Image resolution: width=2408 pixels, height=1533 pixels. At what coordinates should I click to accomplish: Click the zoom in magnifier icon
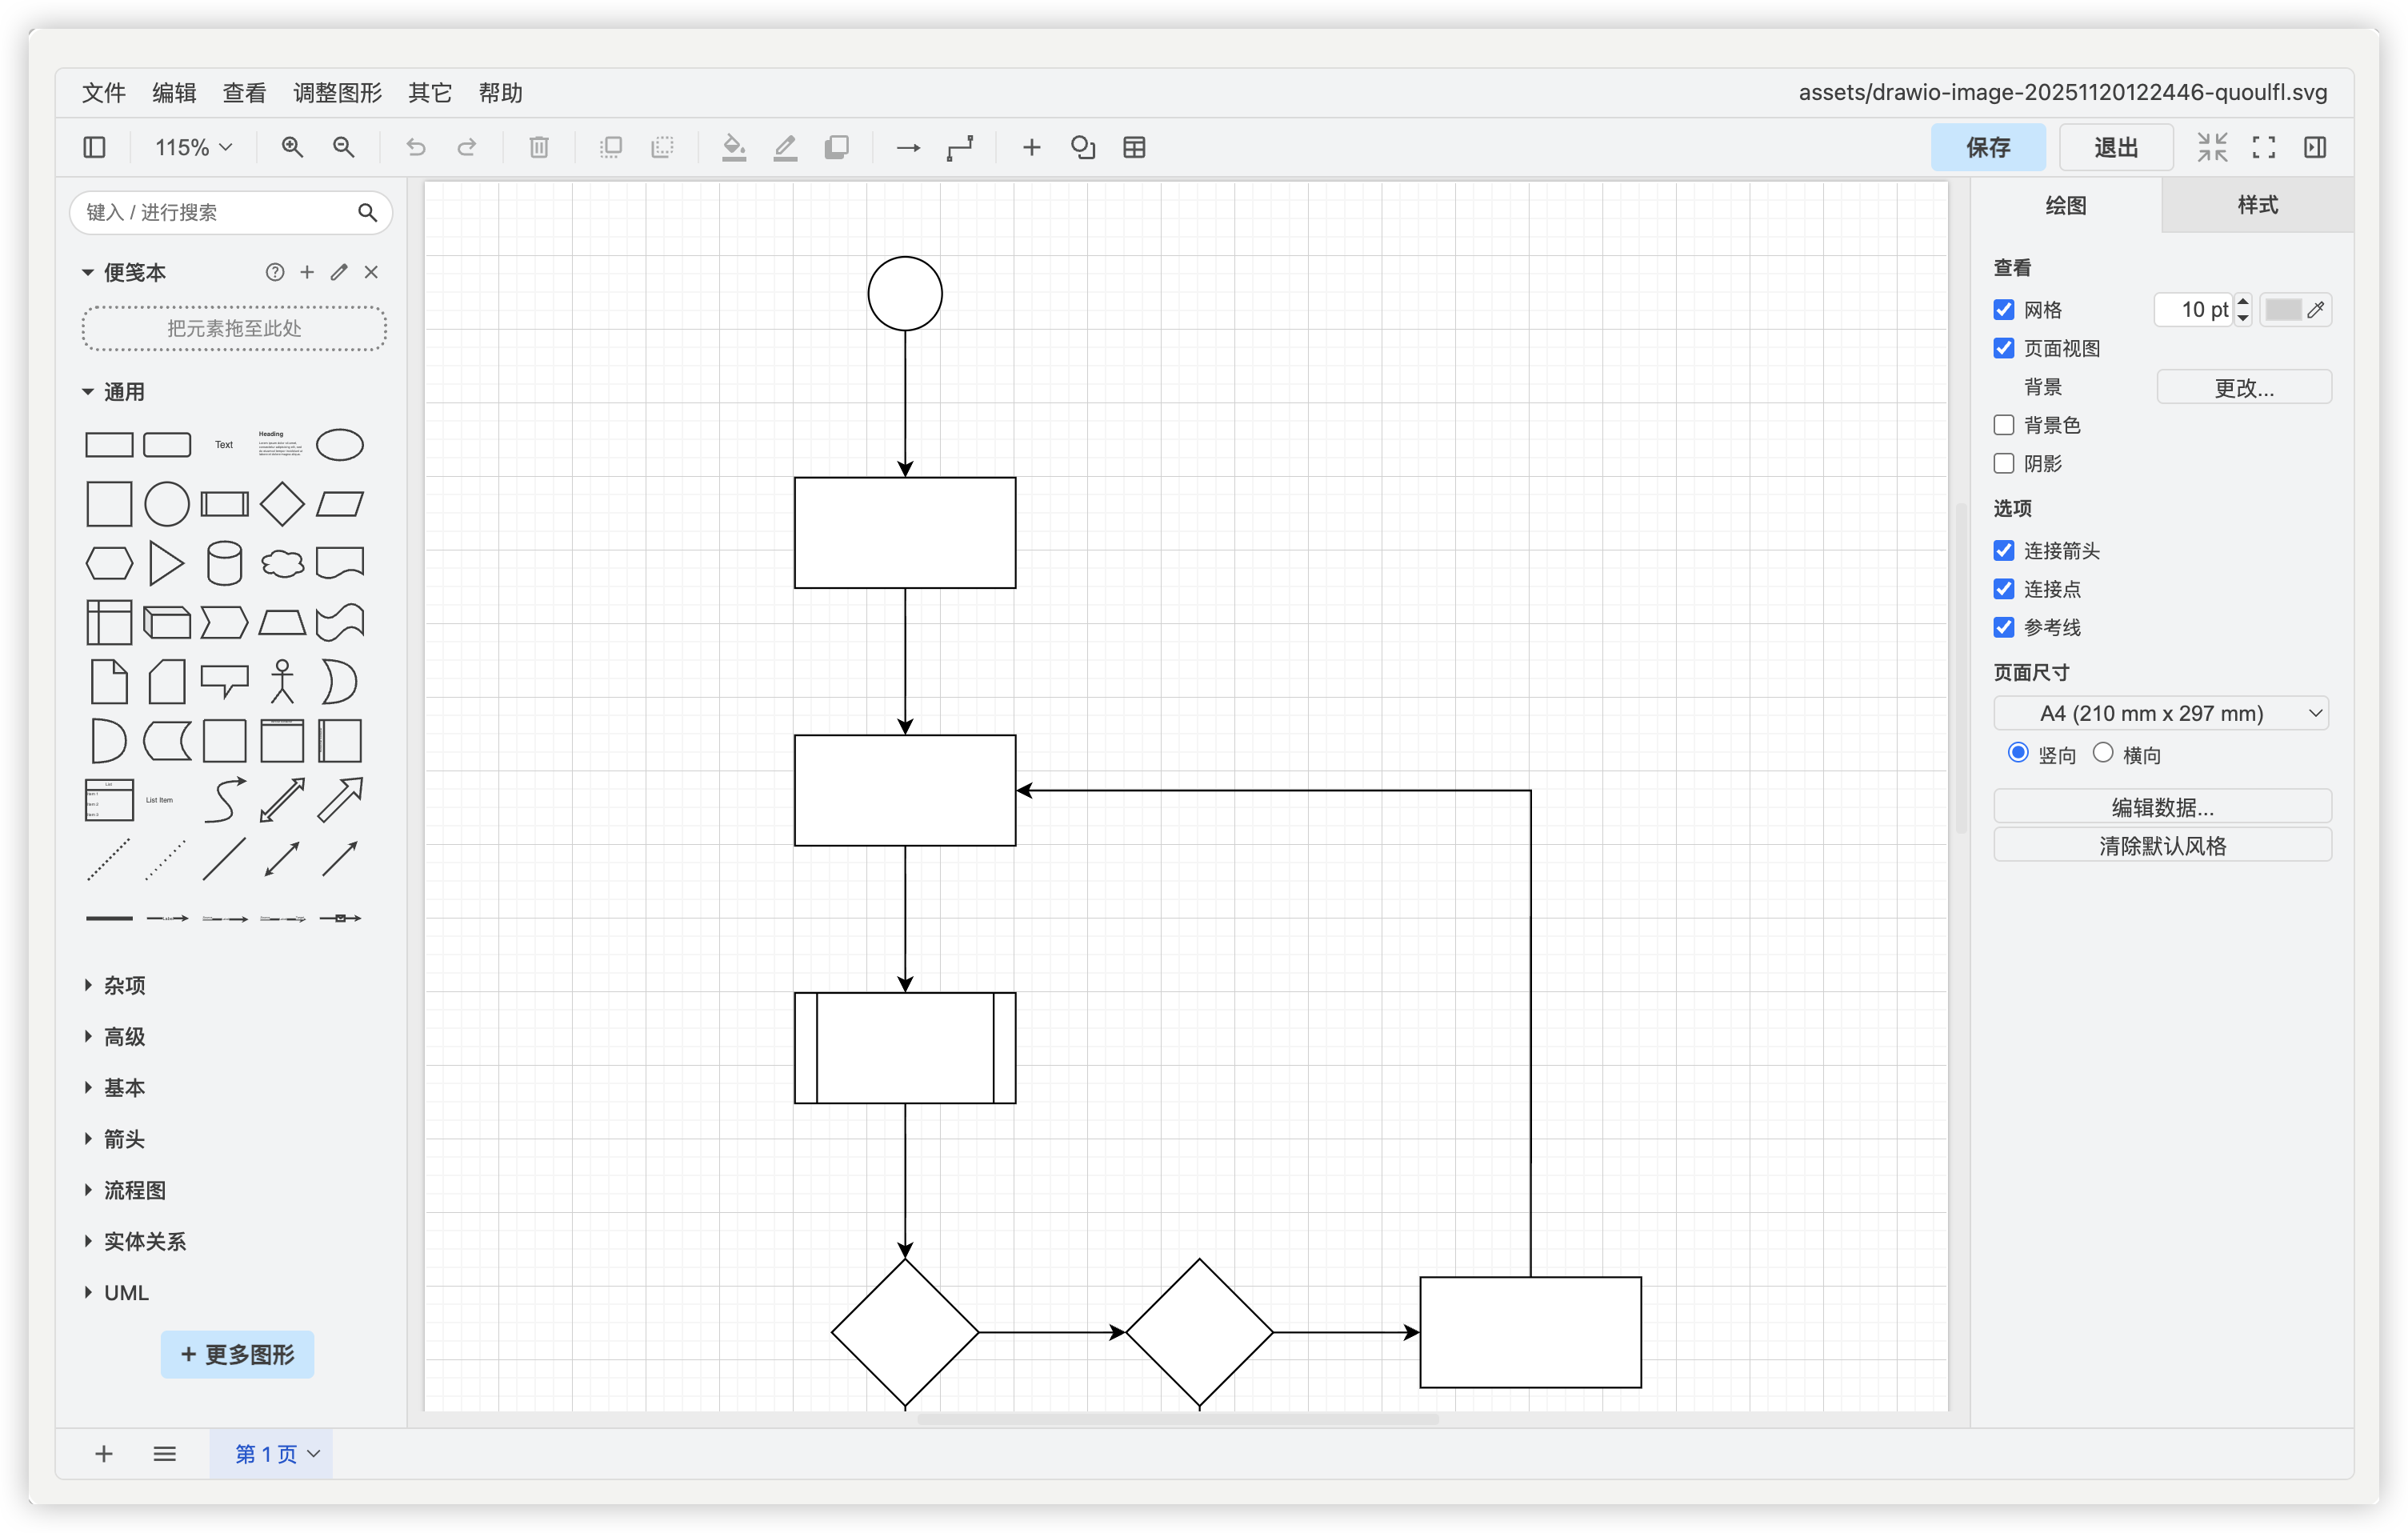click(292, 148)
